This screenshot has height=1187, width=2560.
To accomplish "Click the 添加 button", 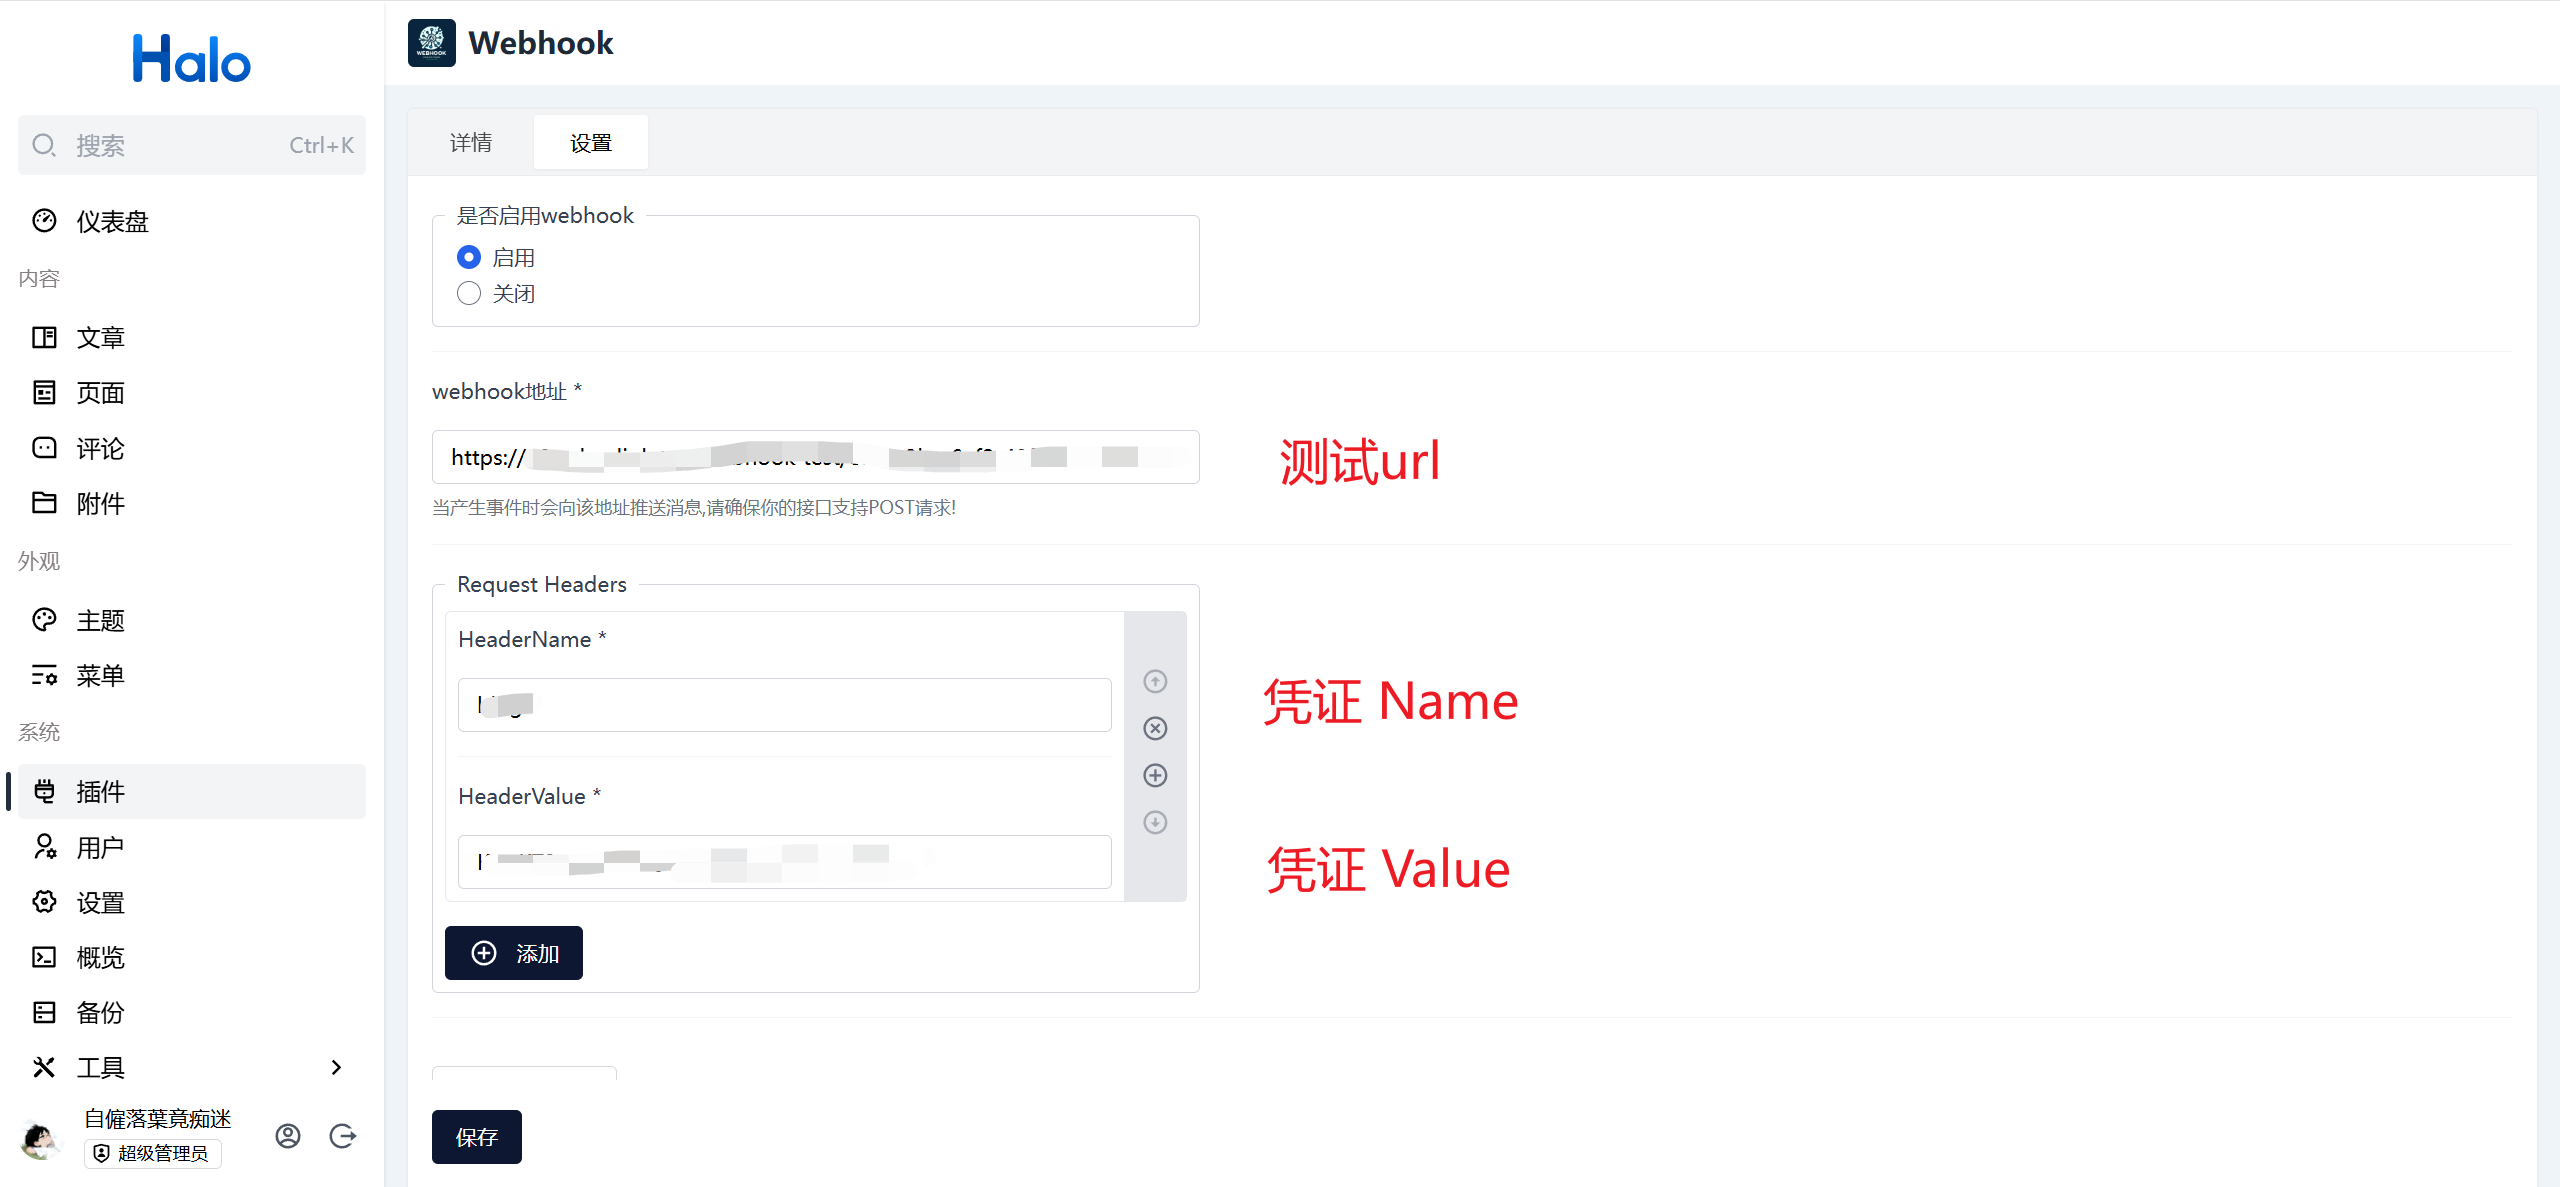I will point(514,953).
